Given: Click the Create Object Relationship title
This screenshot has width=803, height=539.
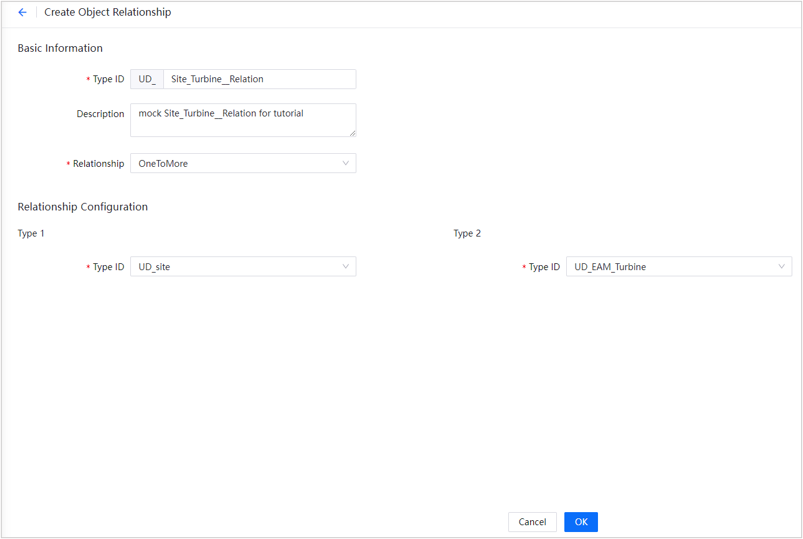Looking at the screenshot, I should 107,13.
